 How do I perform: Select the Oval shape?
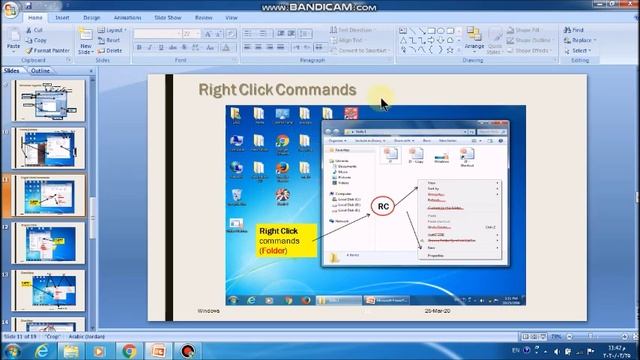pos(440,31)
